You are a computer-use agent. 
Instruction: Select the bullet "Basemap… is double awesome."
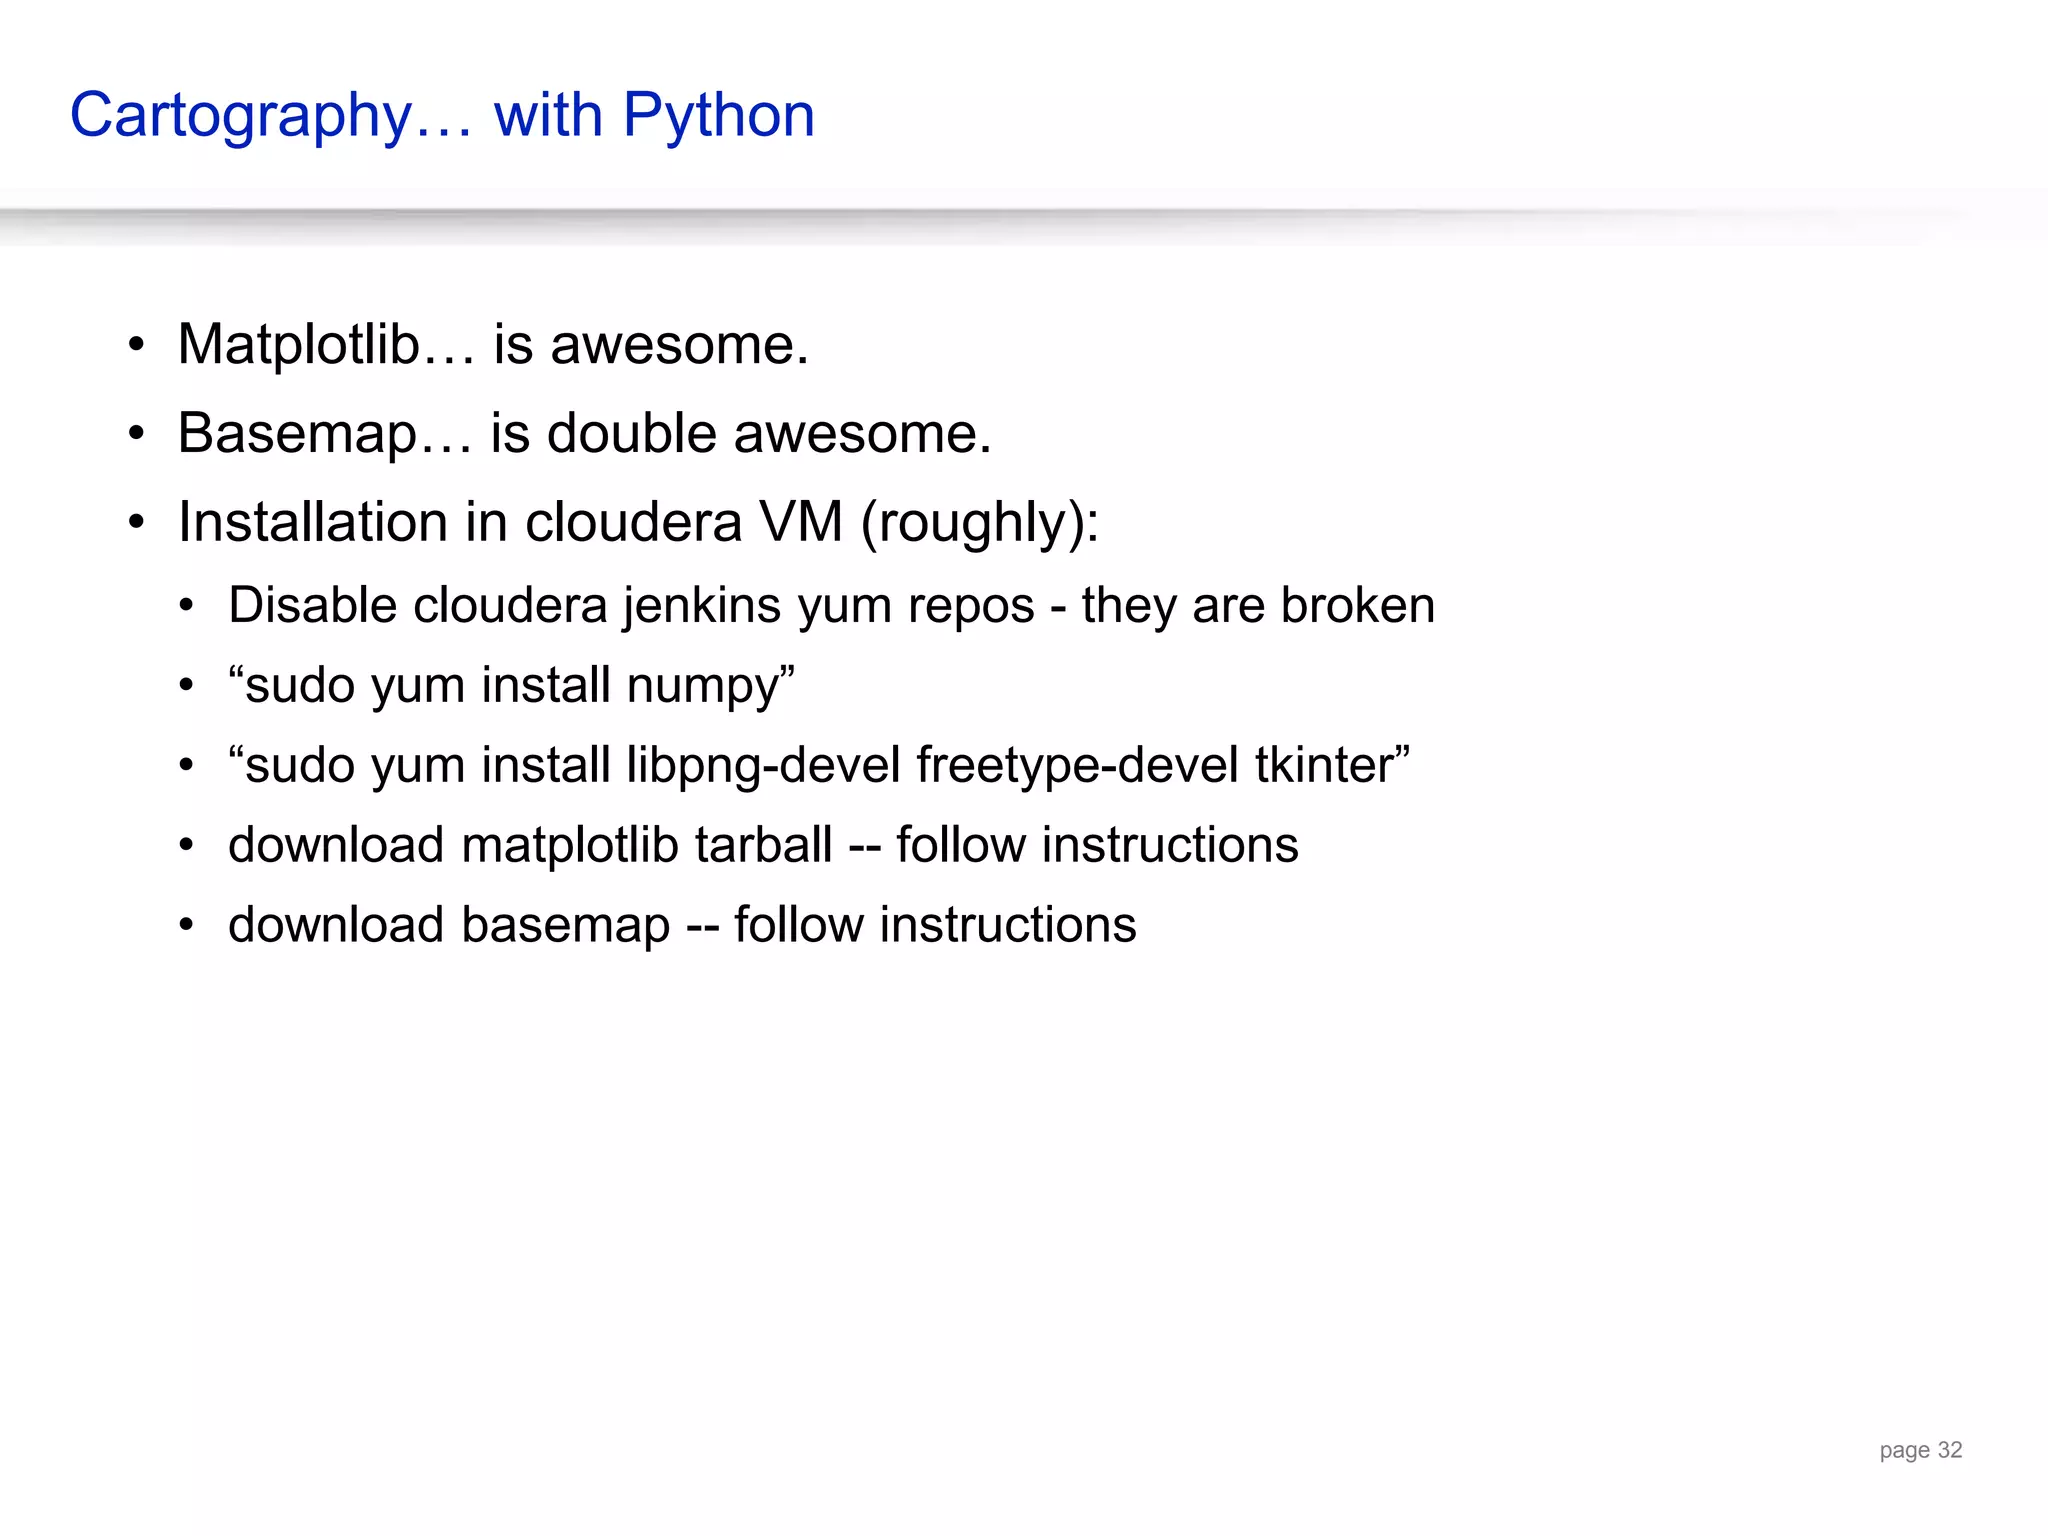point(585,435)
